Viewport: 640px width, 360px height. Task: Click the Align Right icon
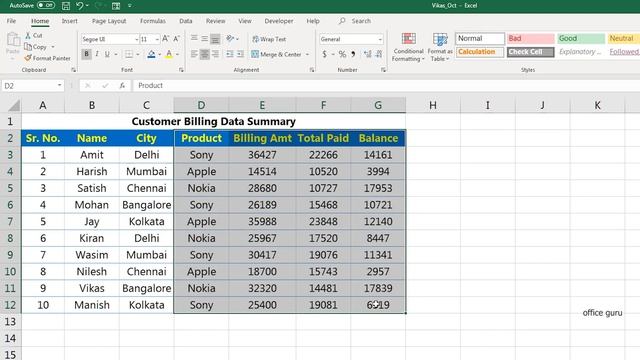pyautogui.click(x=215, y=54)
